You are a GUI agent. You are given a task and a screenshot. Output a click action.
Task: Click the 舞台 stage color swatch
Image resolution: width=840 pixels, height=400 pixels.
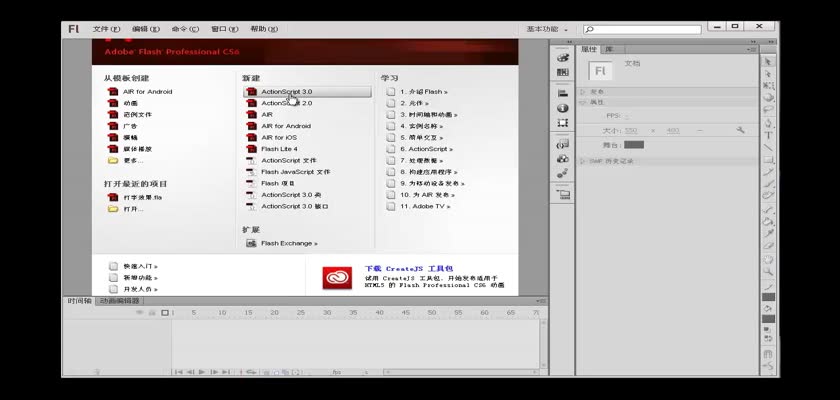point(634,145)
